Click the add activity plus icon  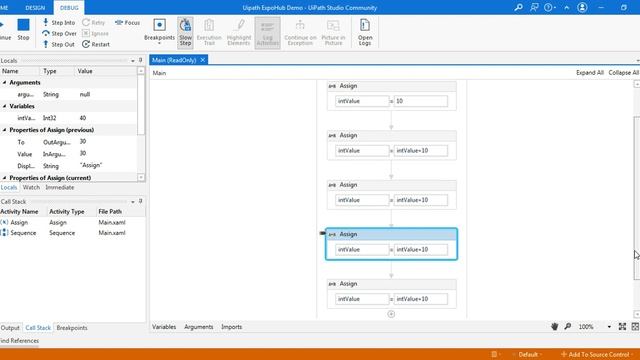pyautogui.click(x=391, y=314)
